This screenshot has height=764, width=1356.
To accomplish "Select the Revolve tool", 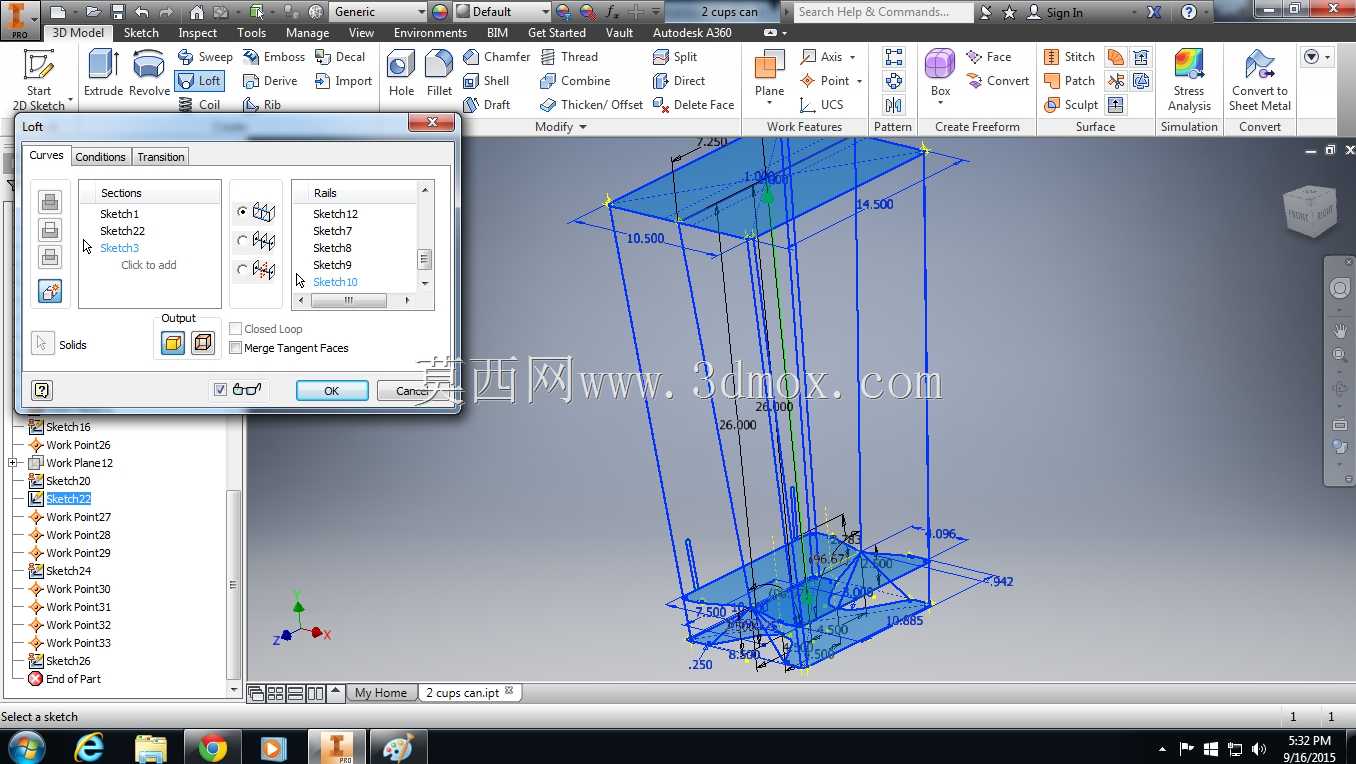I will point(149,74).
